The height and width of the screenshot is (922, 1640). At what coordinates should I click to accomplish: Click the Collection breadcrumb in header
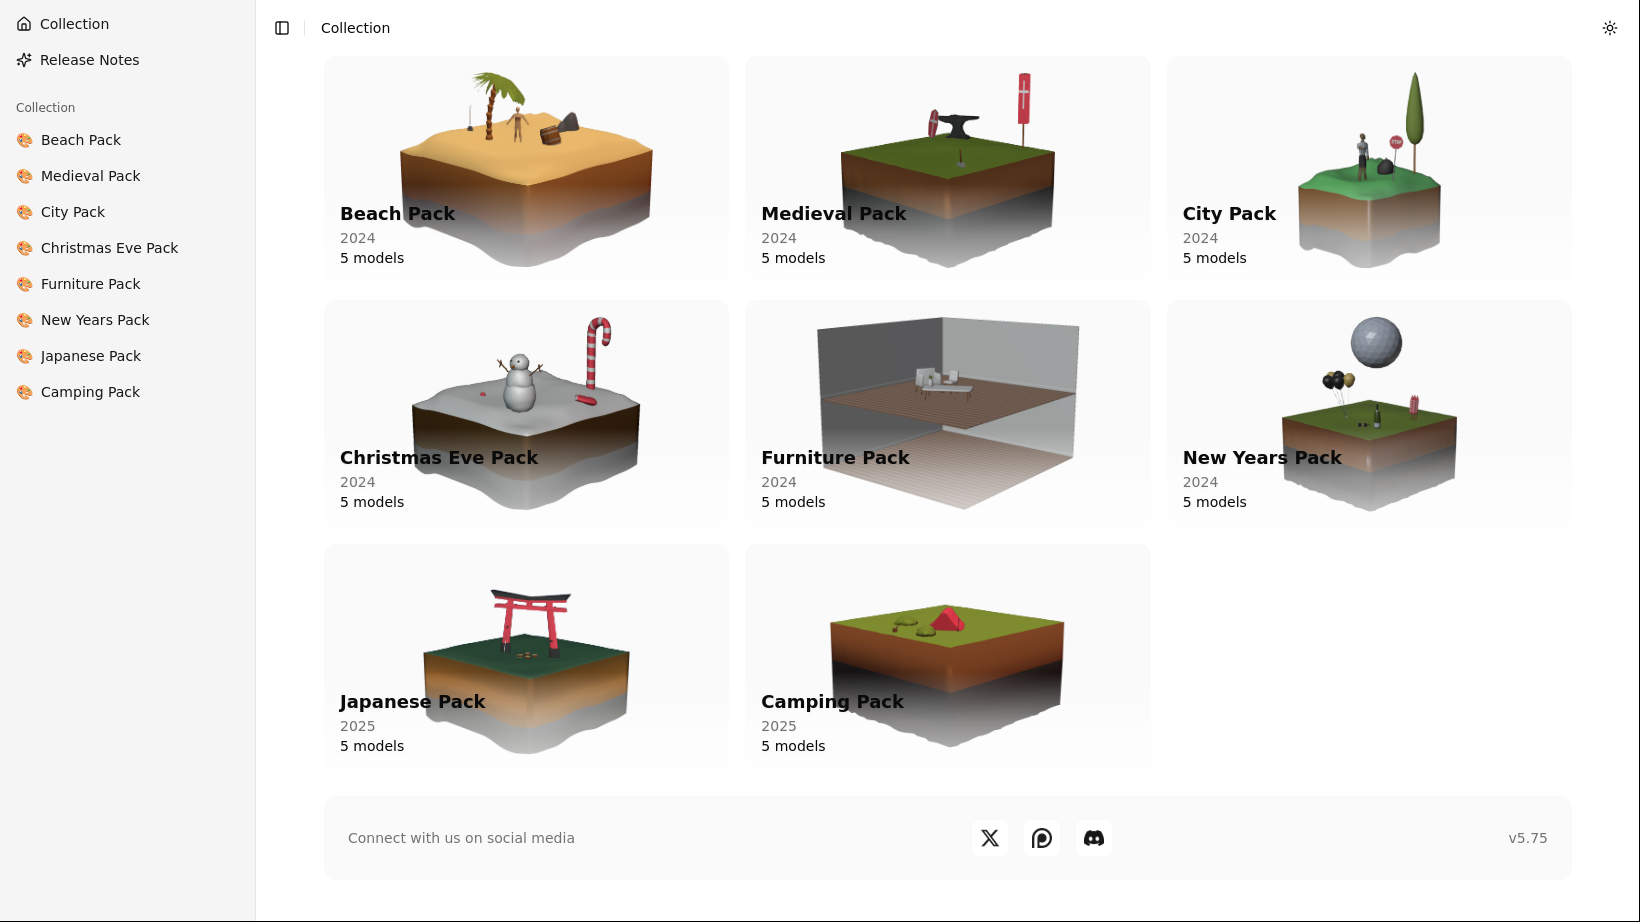355,28
